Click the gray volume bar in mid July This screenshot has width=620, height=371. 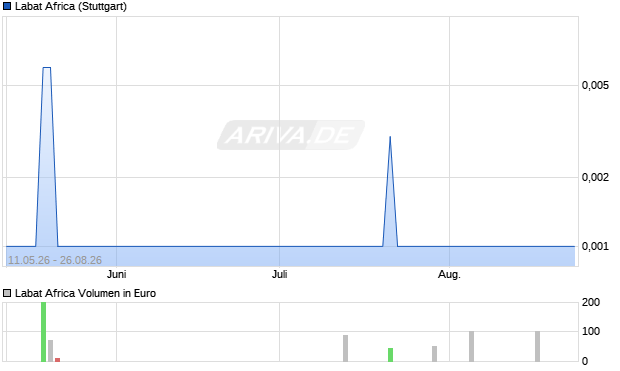(346, 348)
